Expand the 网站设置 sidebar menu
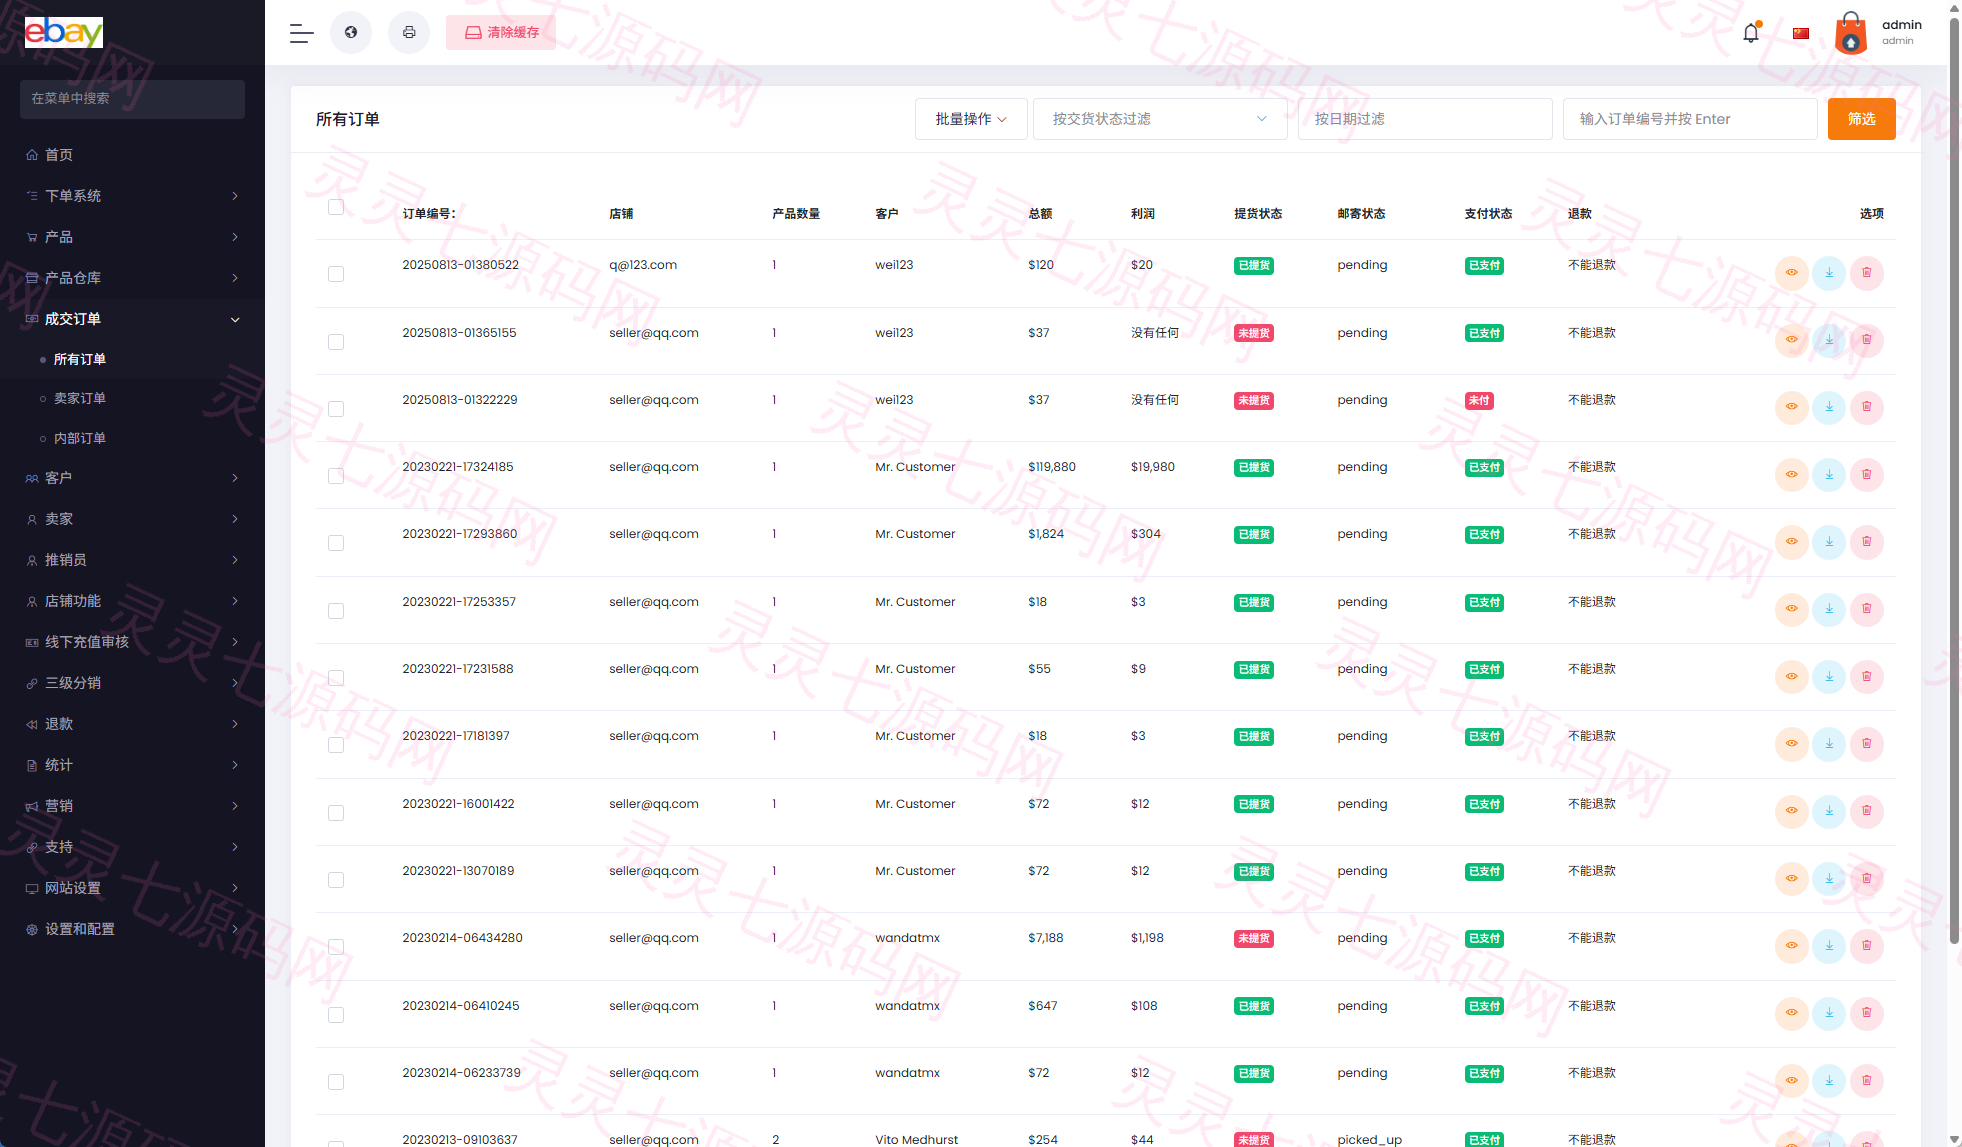 [132, 888]
